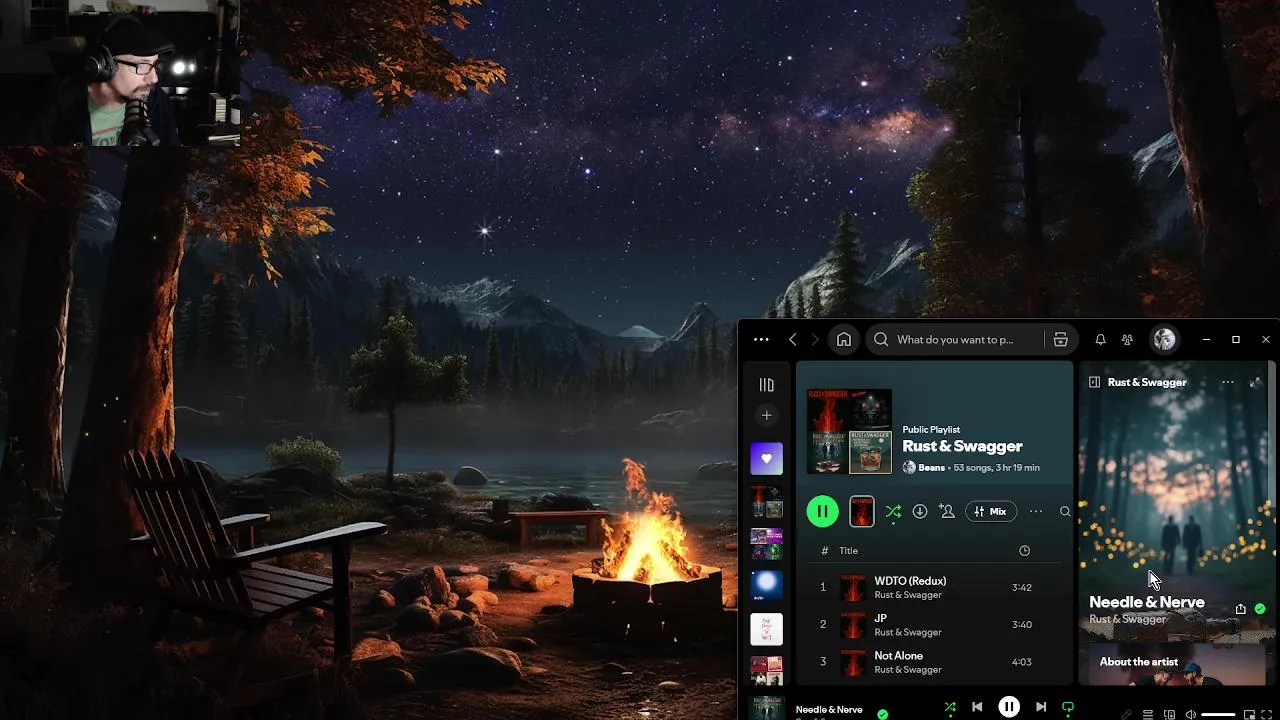Open Needle & Nerve title in bottom bar

click(x=829, y=710)
